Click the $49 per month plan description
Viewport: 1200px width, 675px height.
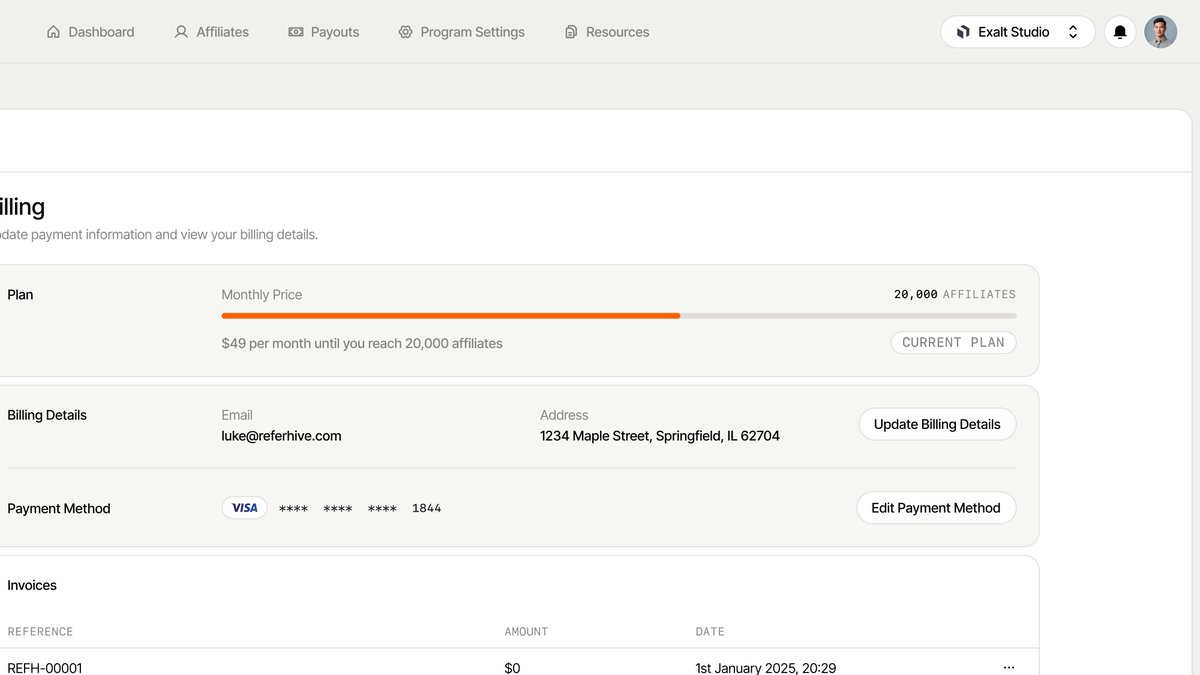tap(362, 343)
